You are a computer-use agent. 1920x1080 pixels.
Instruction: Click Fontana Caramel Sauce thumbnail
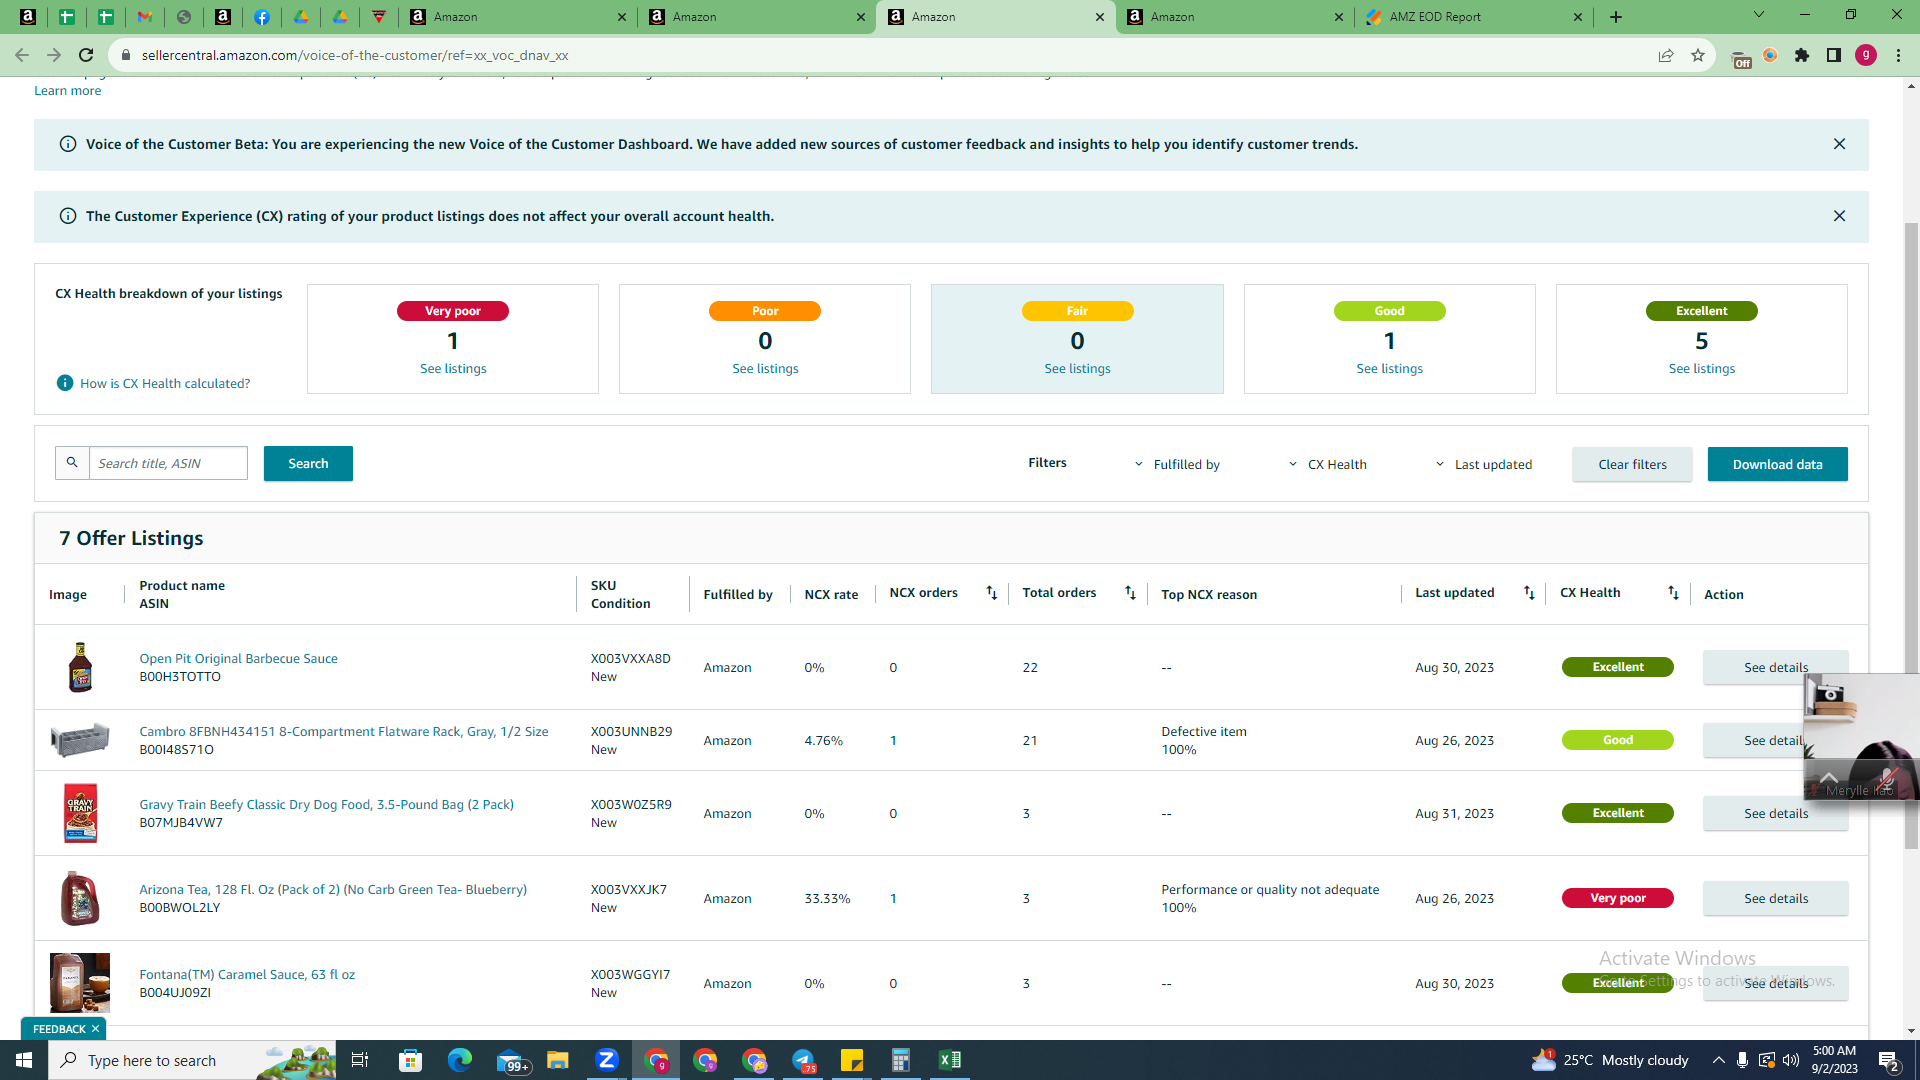(x=80, y=983)
